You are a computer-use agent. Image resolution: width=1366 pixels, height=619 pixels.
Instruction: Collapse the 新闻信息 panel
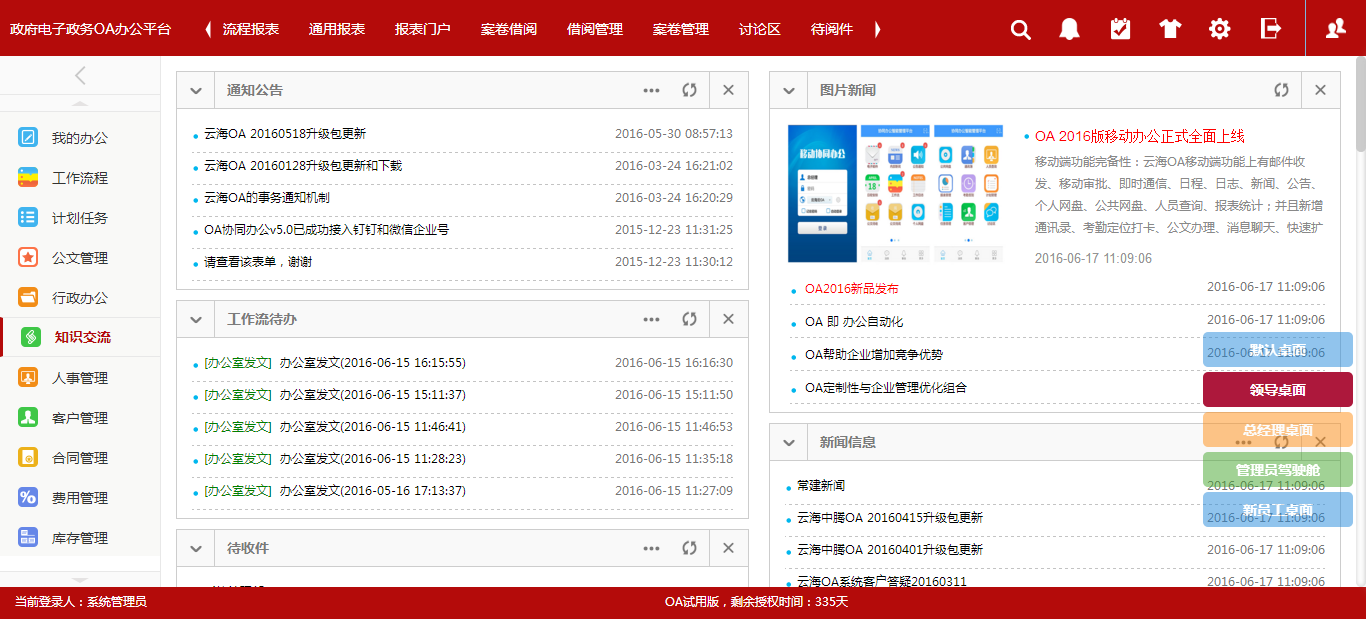coord(788,442)
